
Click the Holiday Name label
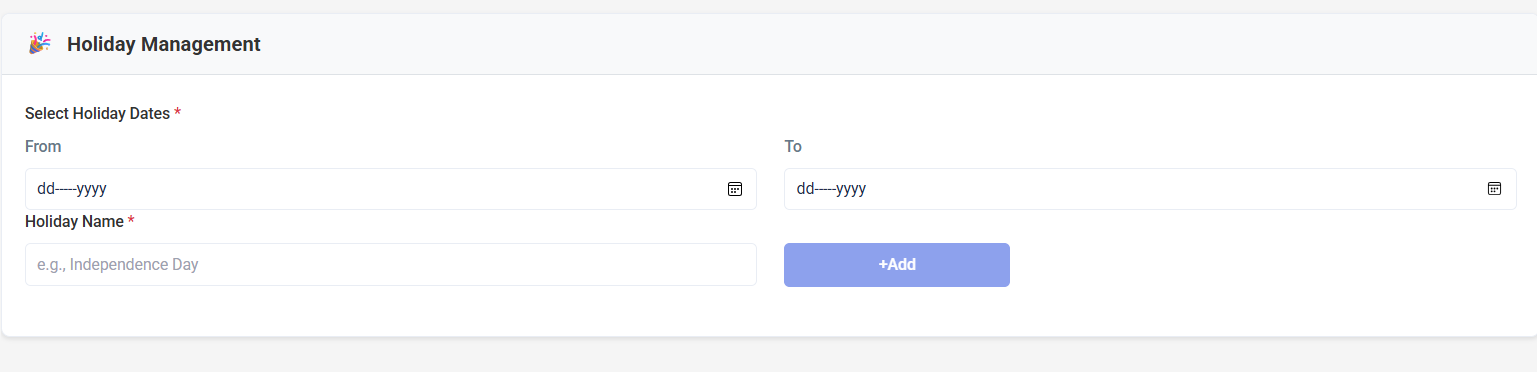click(x=74, y=221)
